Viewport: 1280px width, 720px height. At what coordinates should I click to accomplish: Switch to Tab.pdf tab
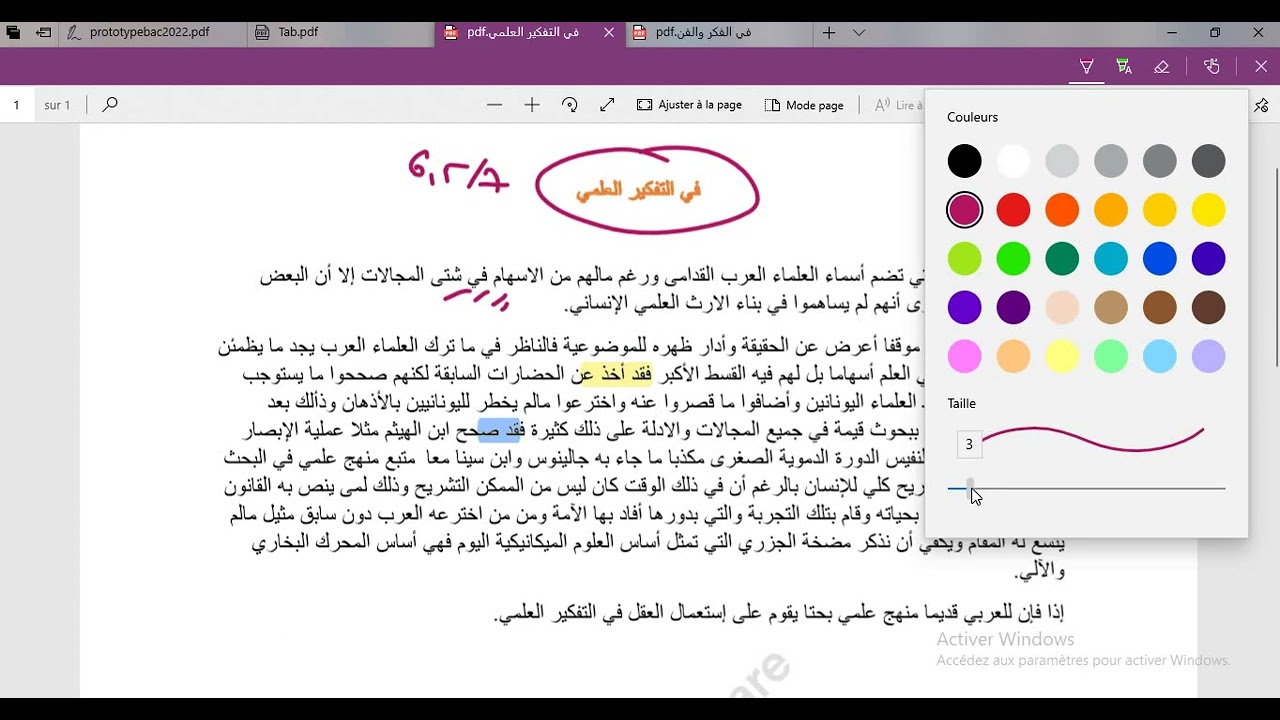pos(298,32)
